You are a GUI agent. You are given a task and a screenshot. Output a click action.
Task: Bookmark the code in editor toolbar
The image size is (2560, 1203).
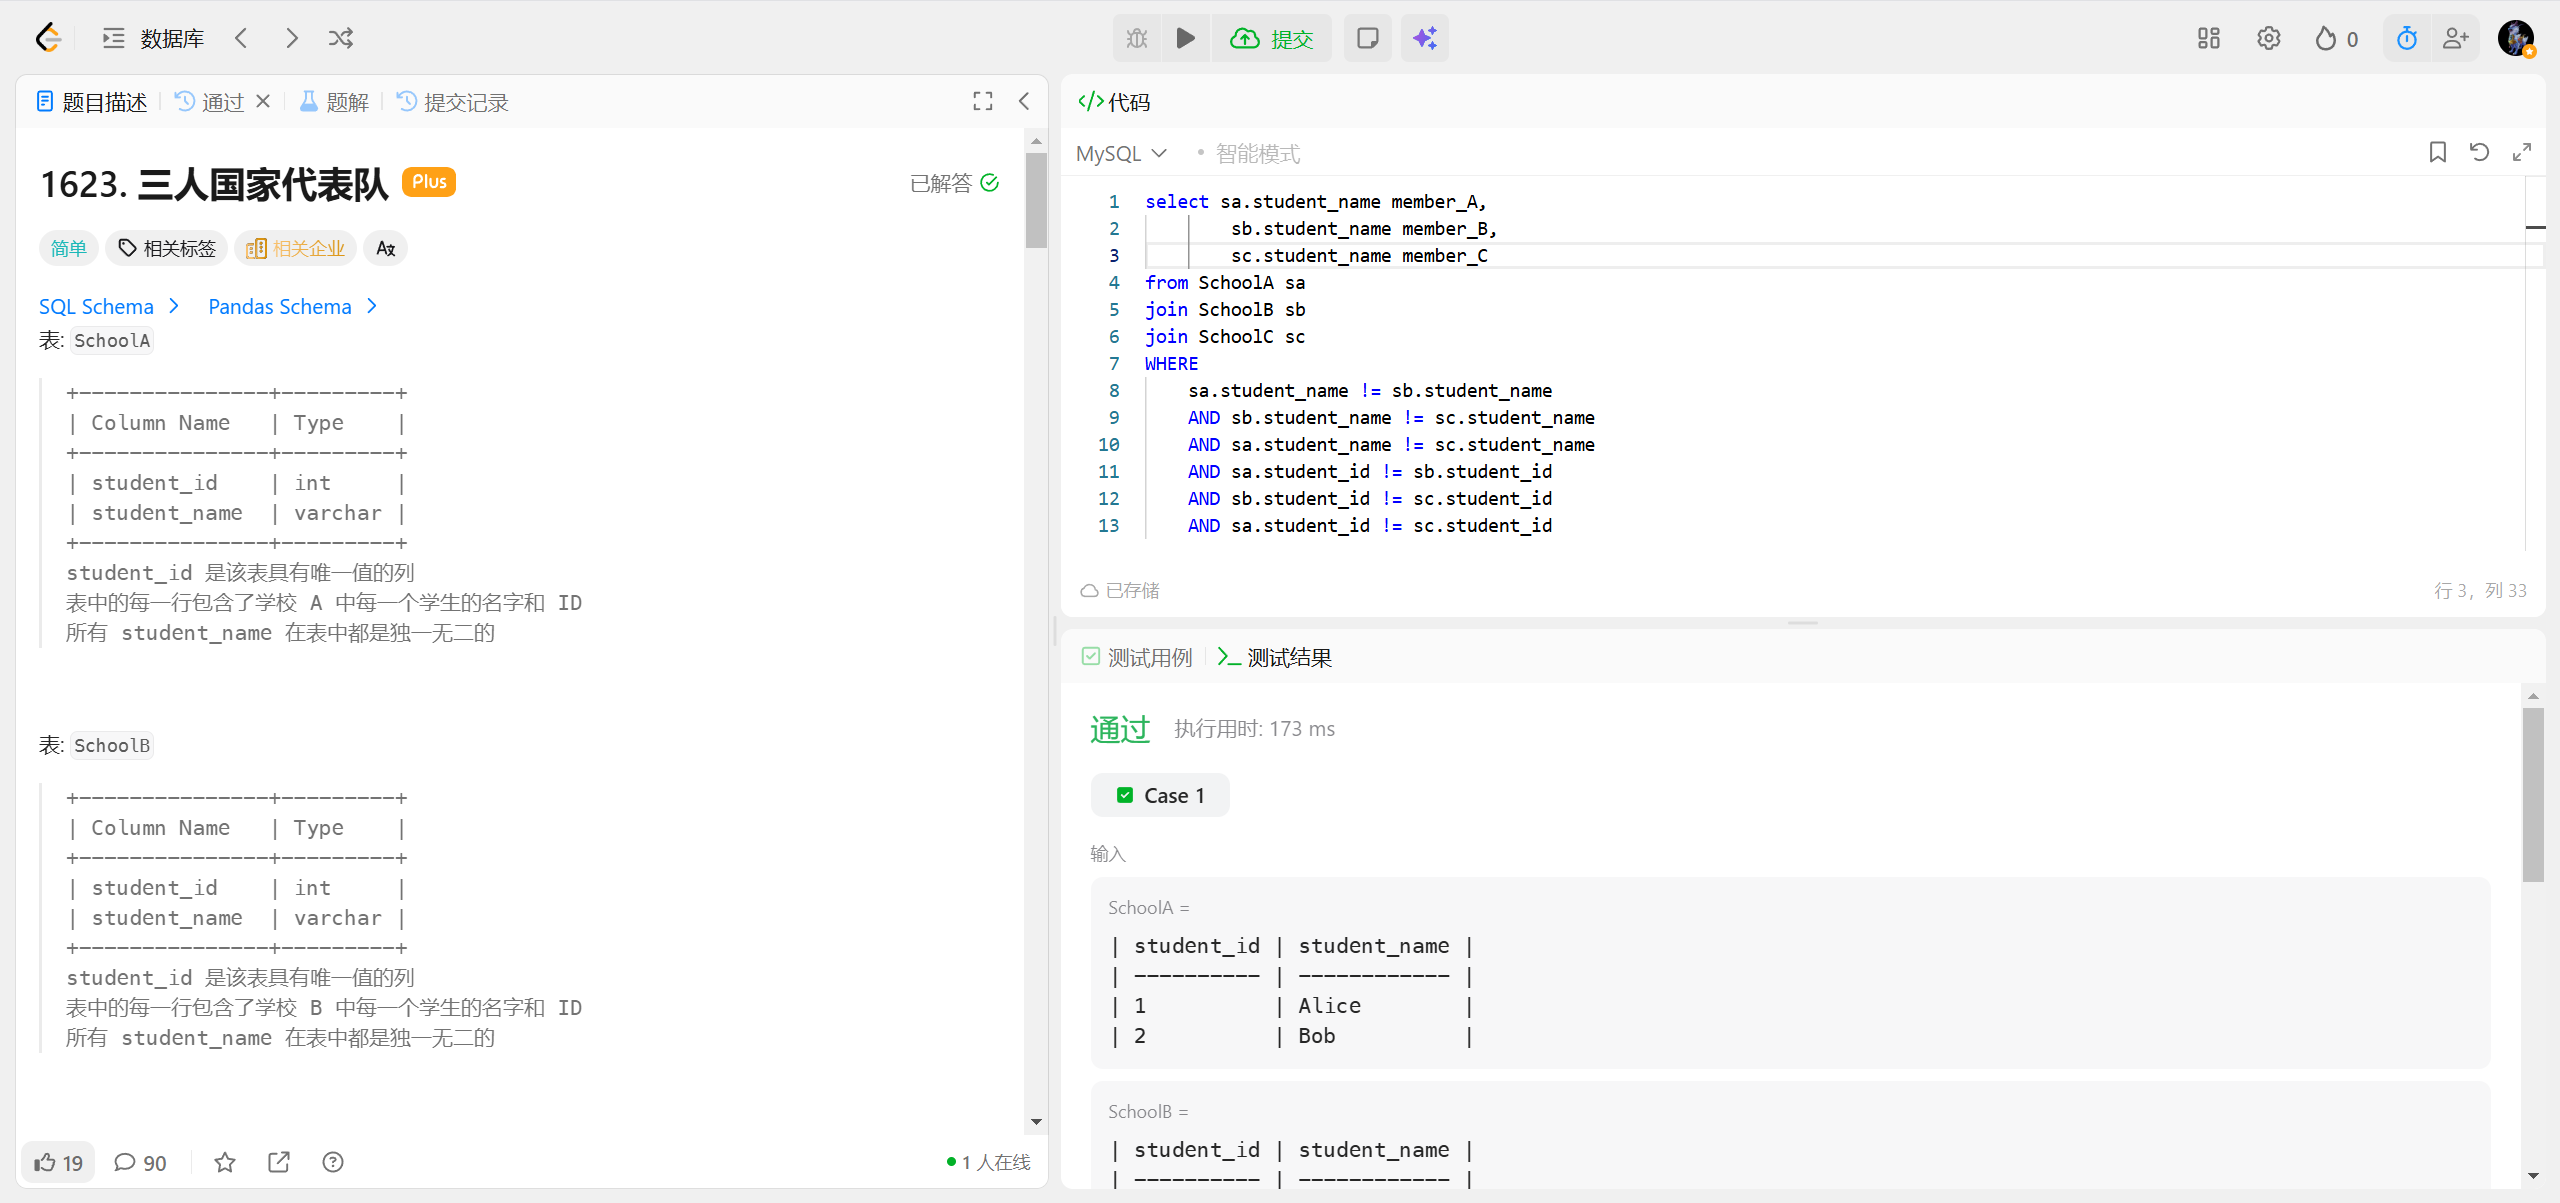pos(2438,152)
